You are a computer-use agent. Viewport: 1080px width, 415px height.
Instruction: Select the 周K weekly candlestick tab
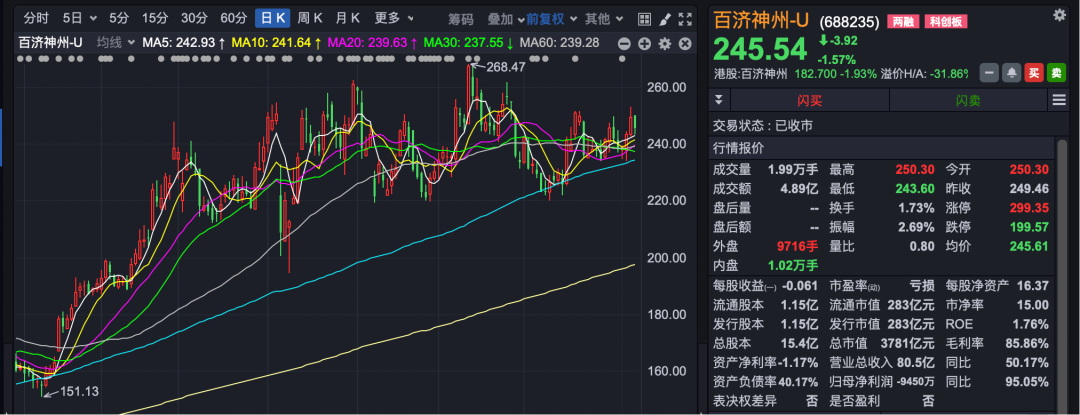point(310,19)
